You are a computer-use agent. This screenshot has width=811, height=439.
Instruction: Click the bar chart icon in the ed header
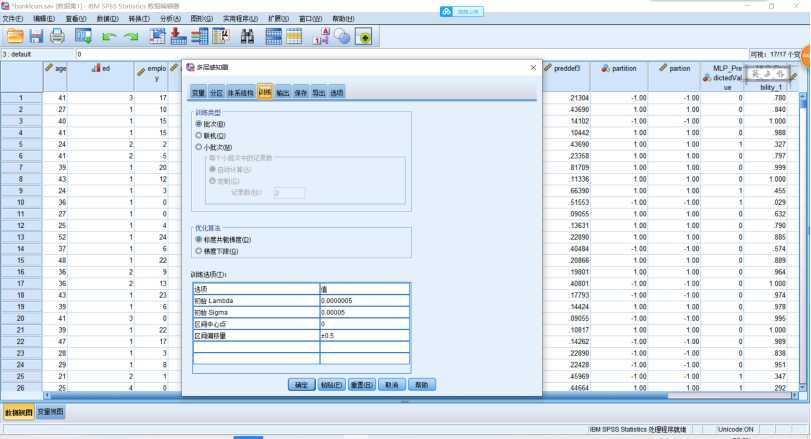(96, 68)
